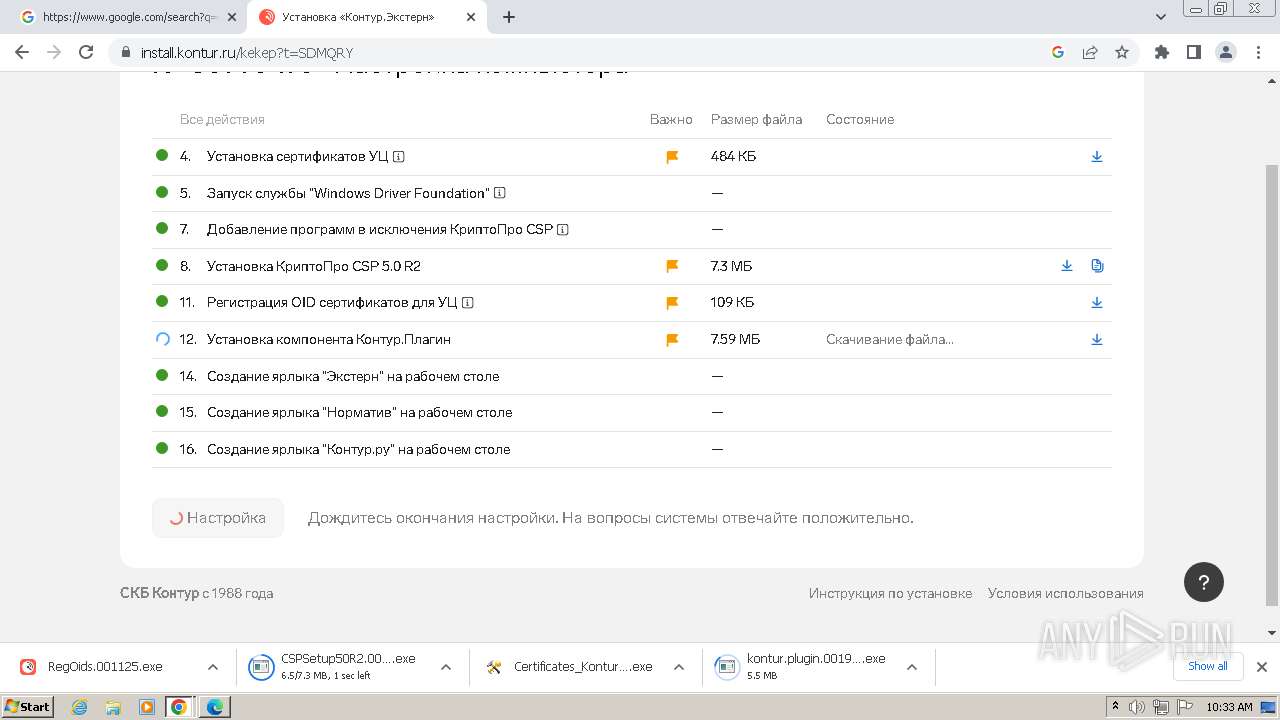The image size is (1280, 720).
Task: Open Chrome from the taskbar
Action: pos(179,707)
